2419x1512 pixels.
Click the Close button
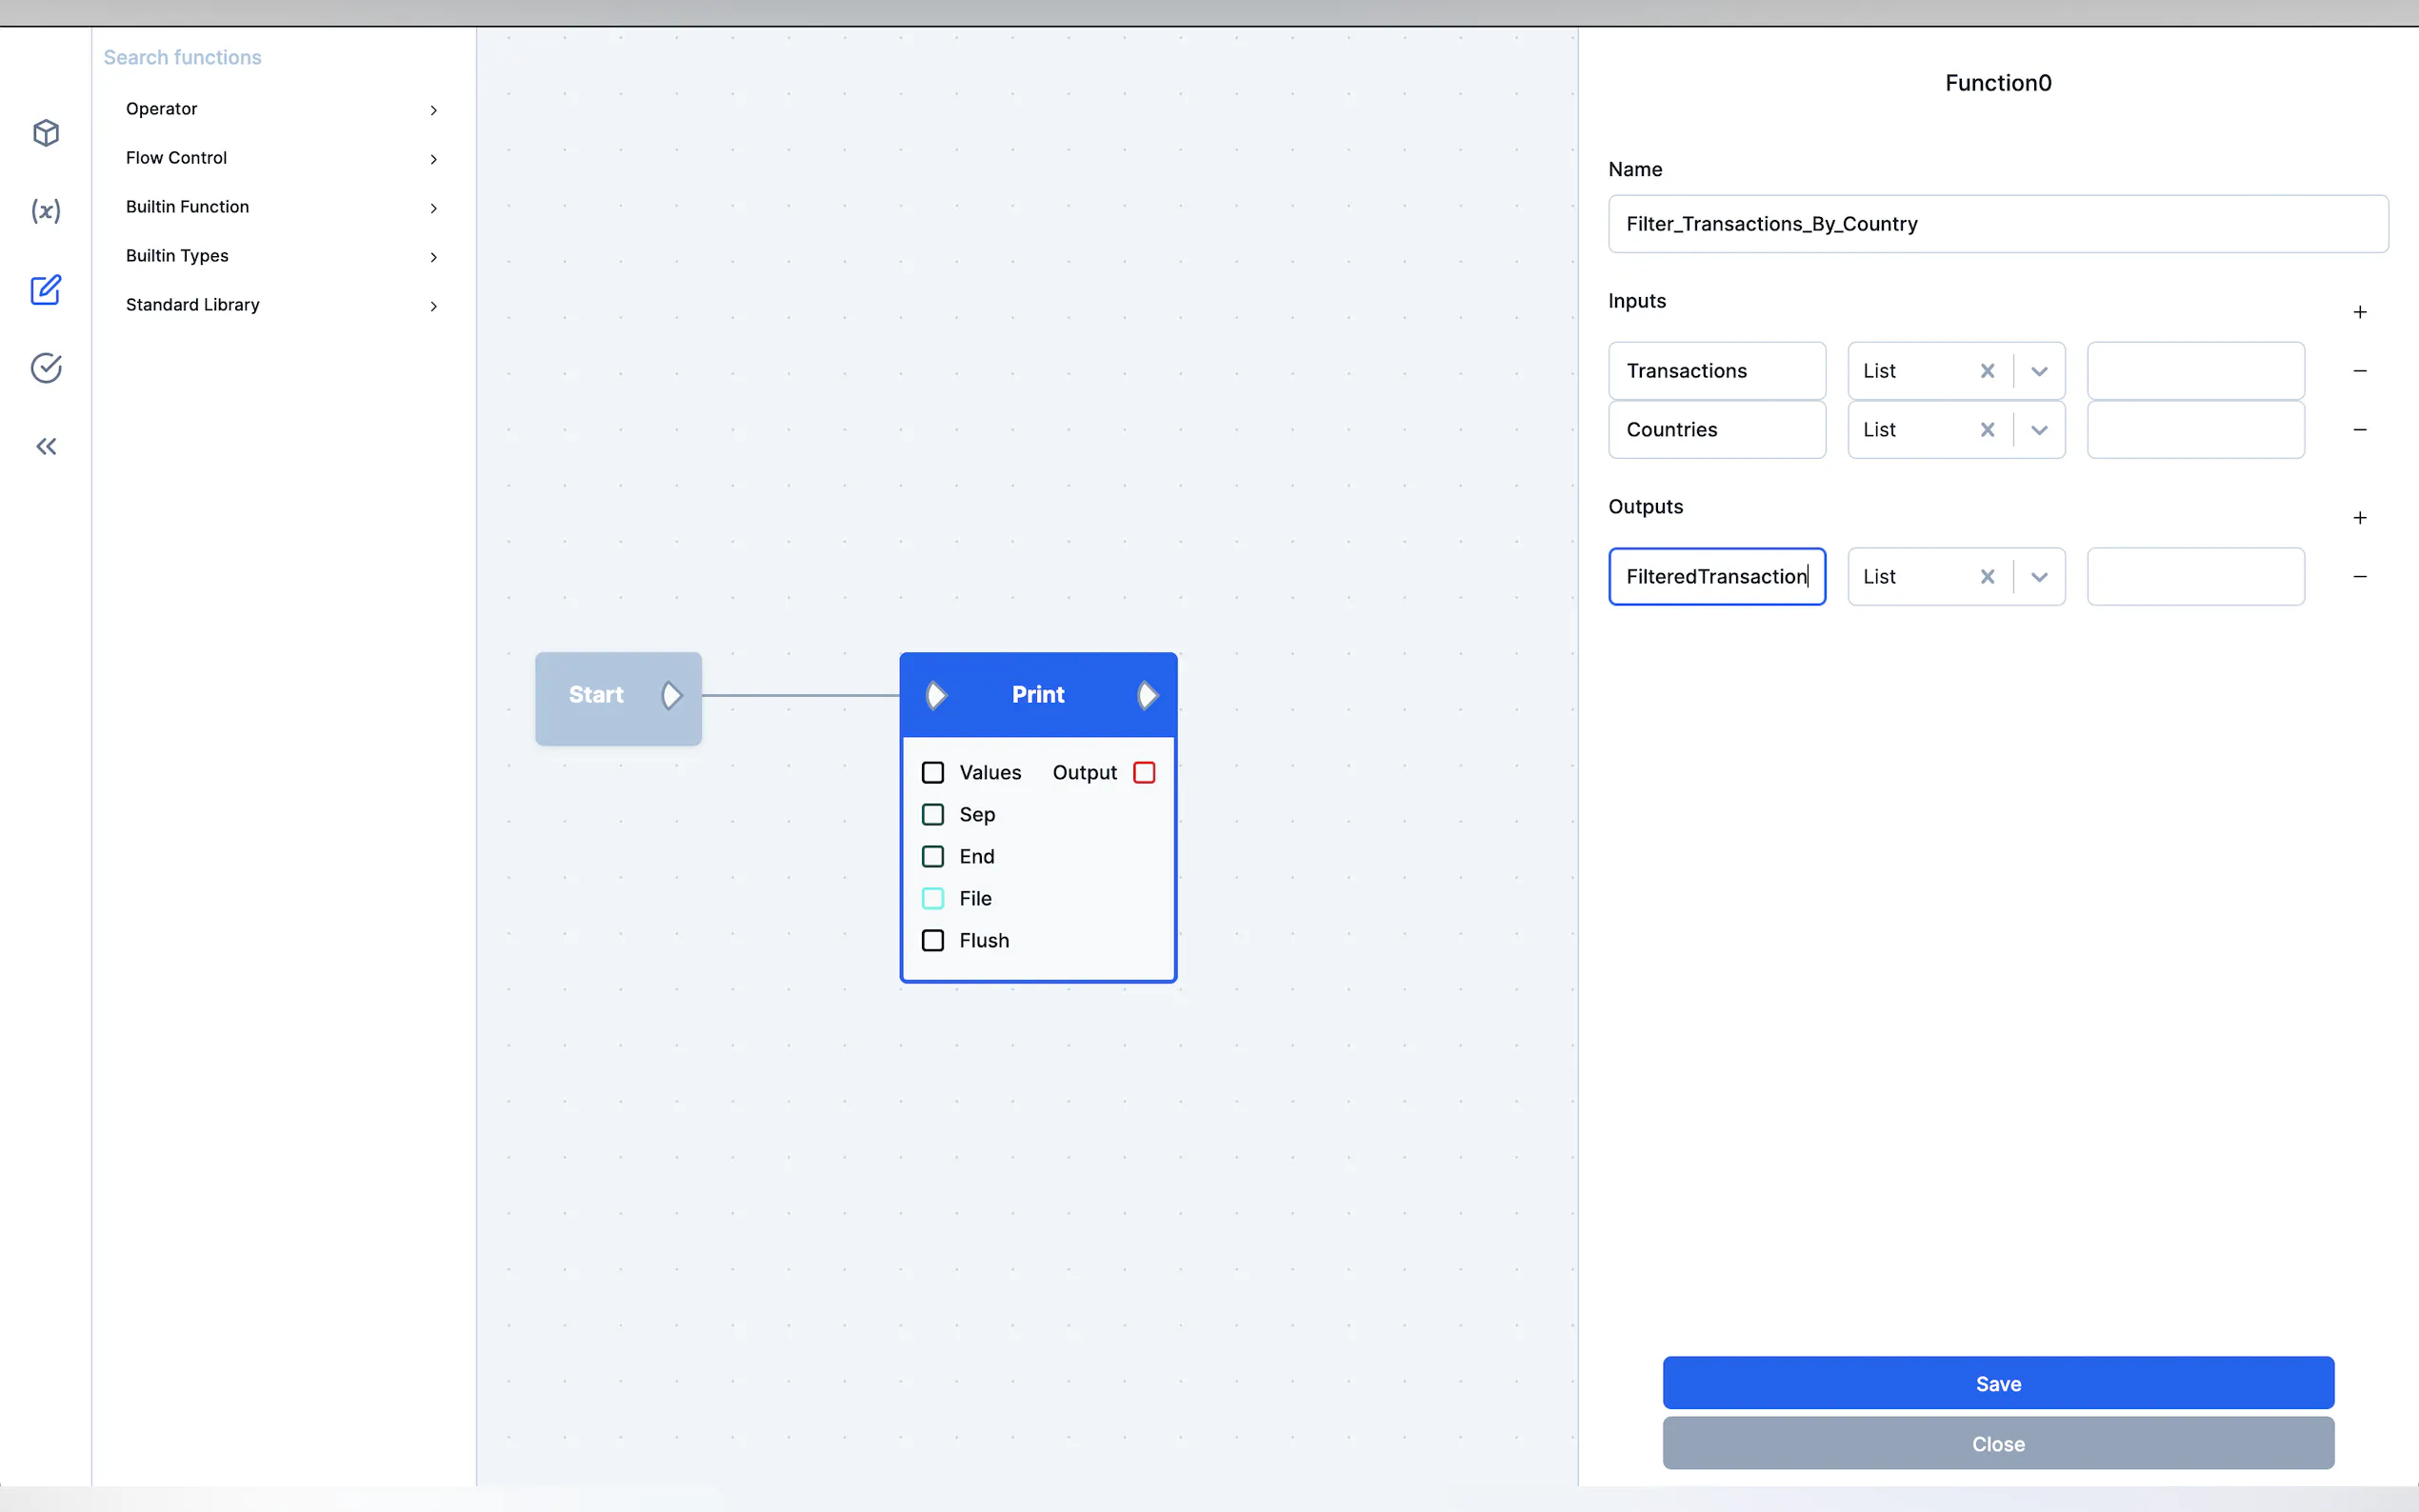1997,1443
